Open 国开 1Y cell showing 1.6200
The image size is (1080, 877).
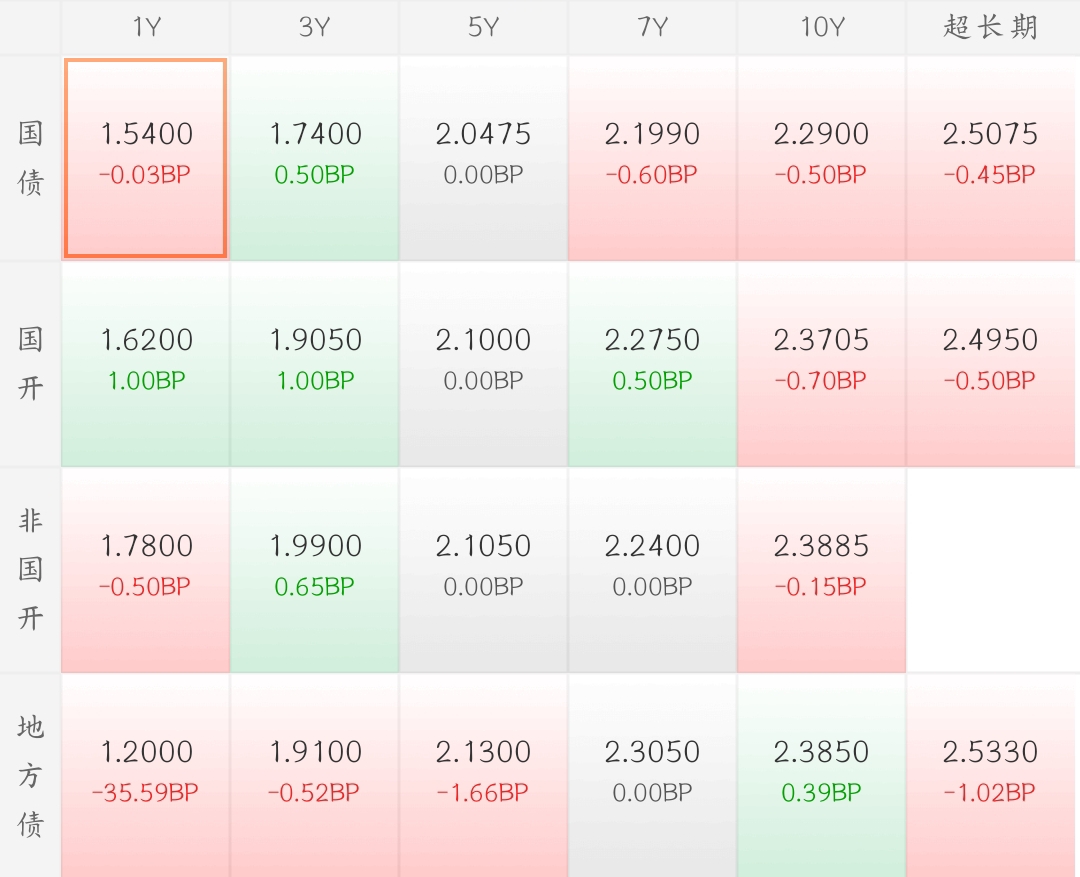point(145,364)
